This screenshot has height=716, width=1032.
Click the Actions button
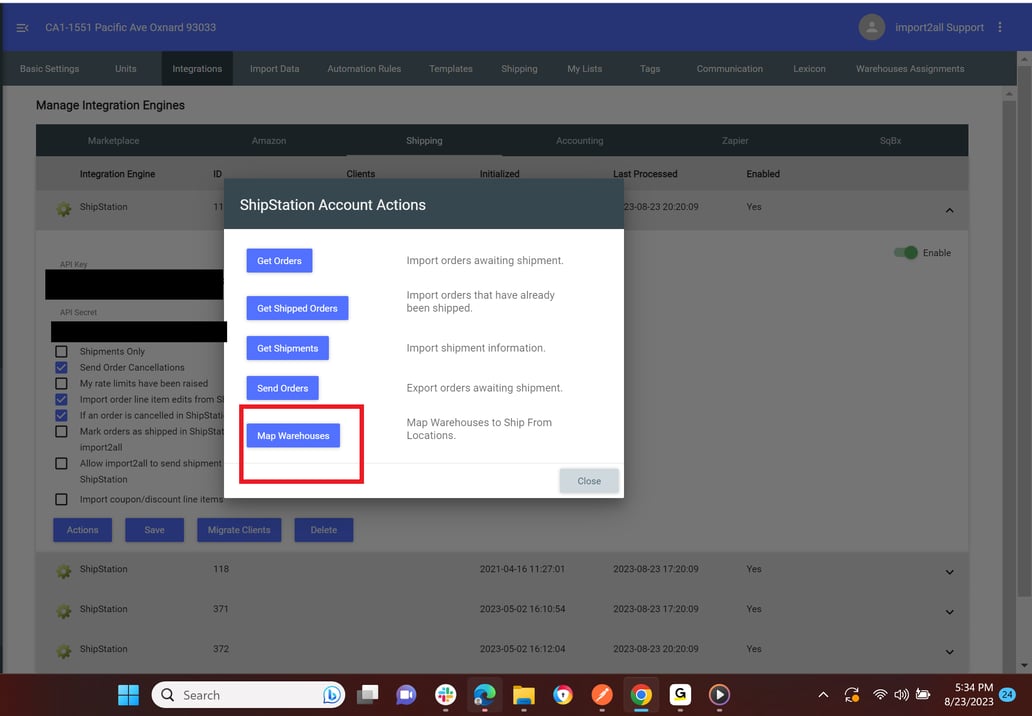(82, 530)
